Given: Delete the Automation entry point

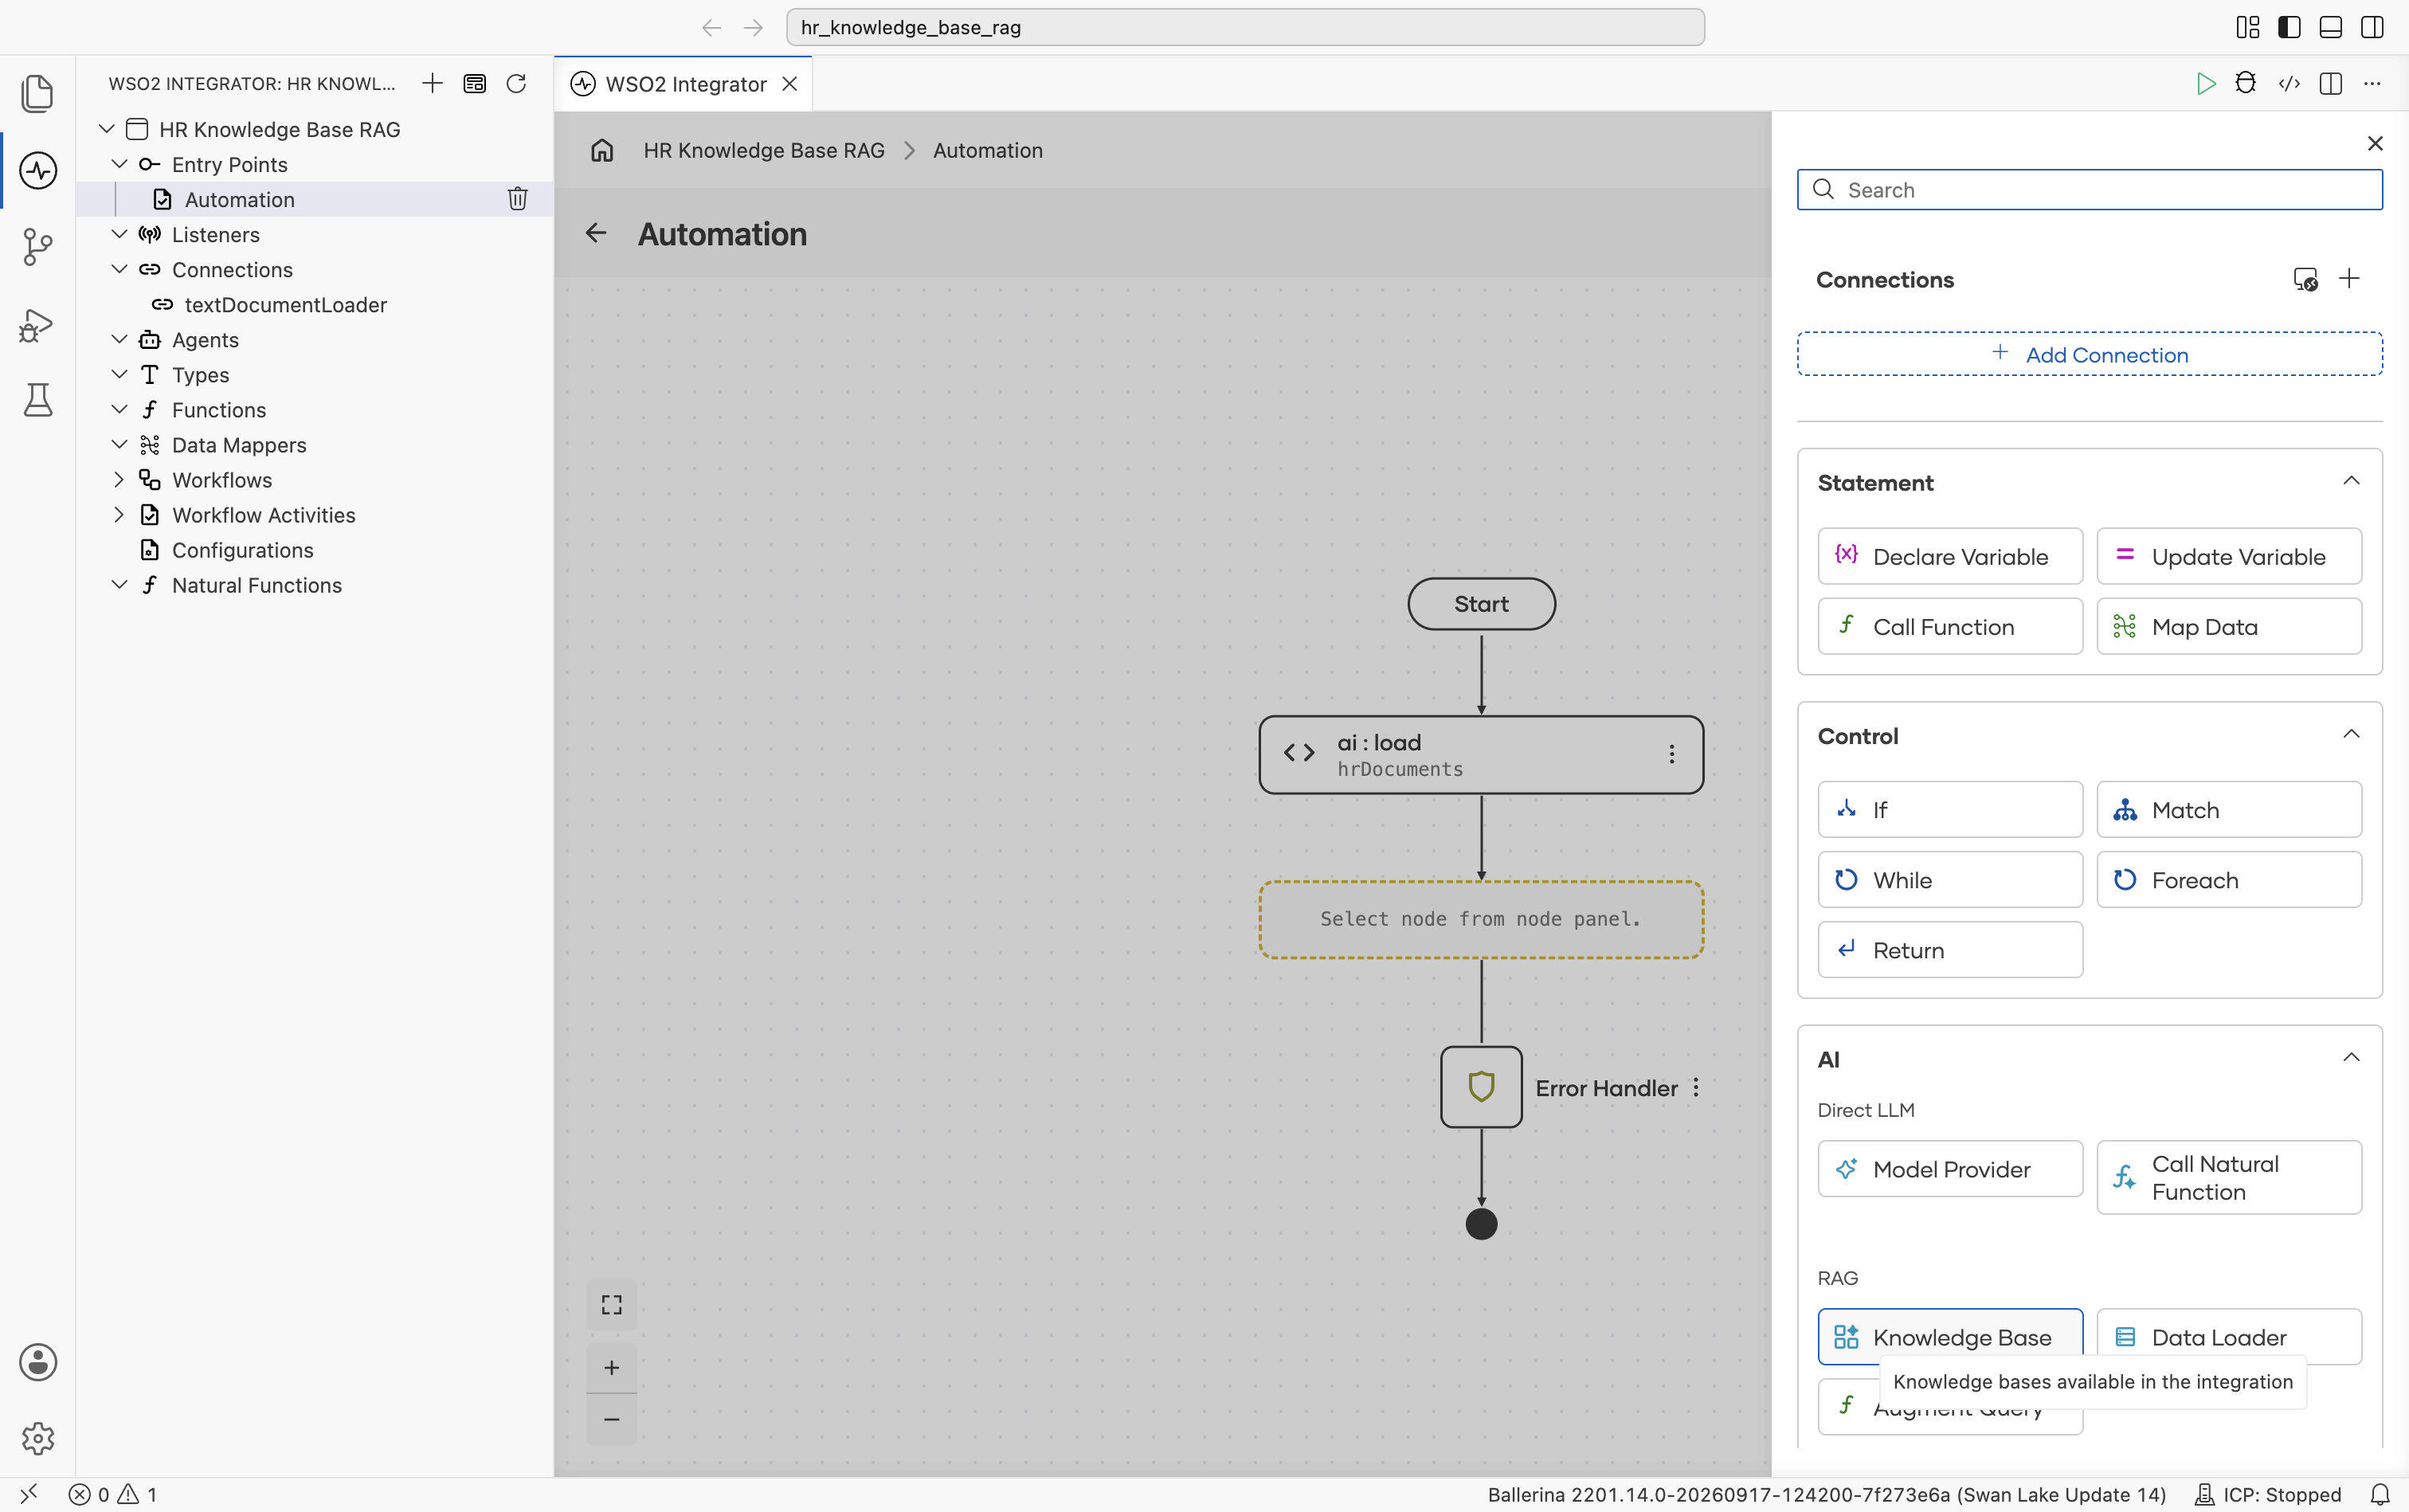Looking at the screenshot, I should tap(517, 199).
